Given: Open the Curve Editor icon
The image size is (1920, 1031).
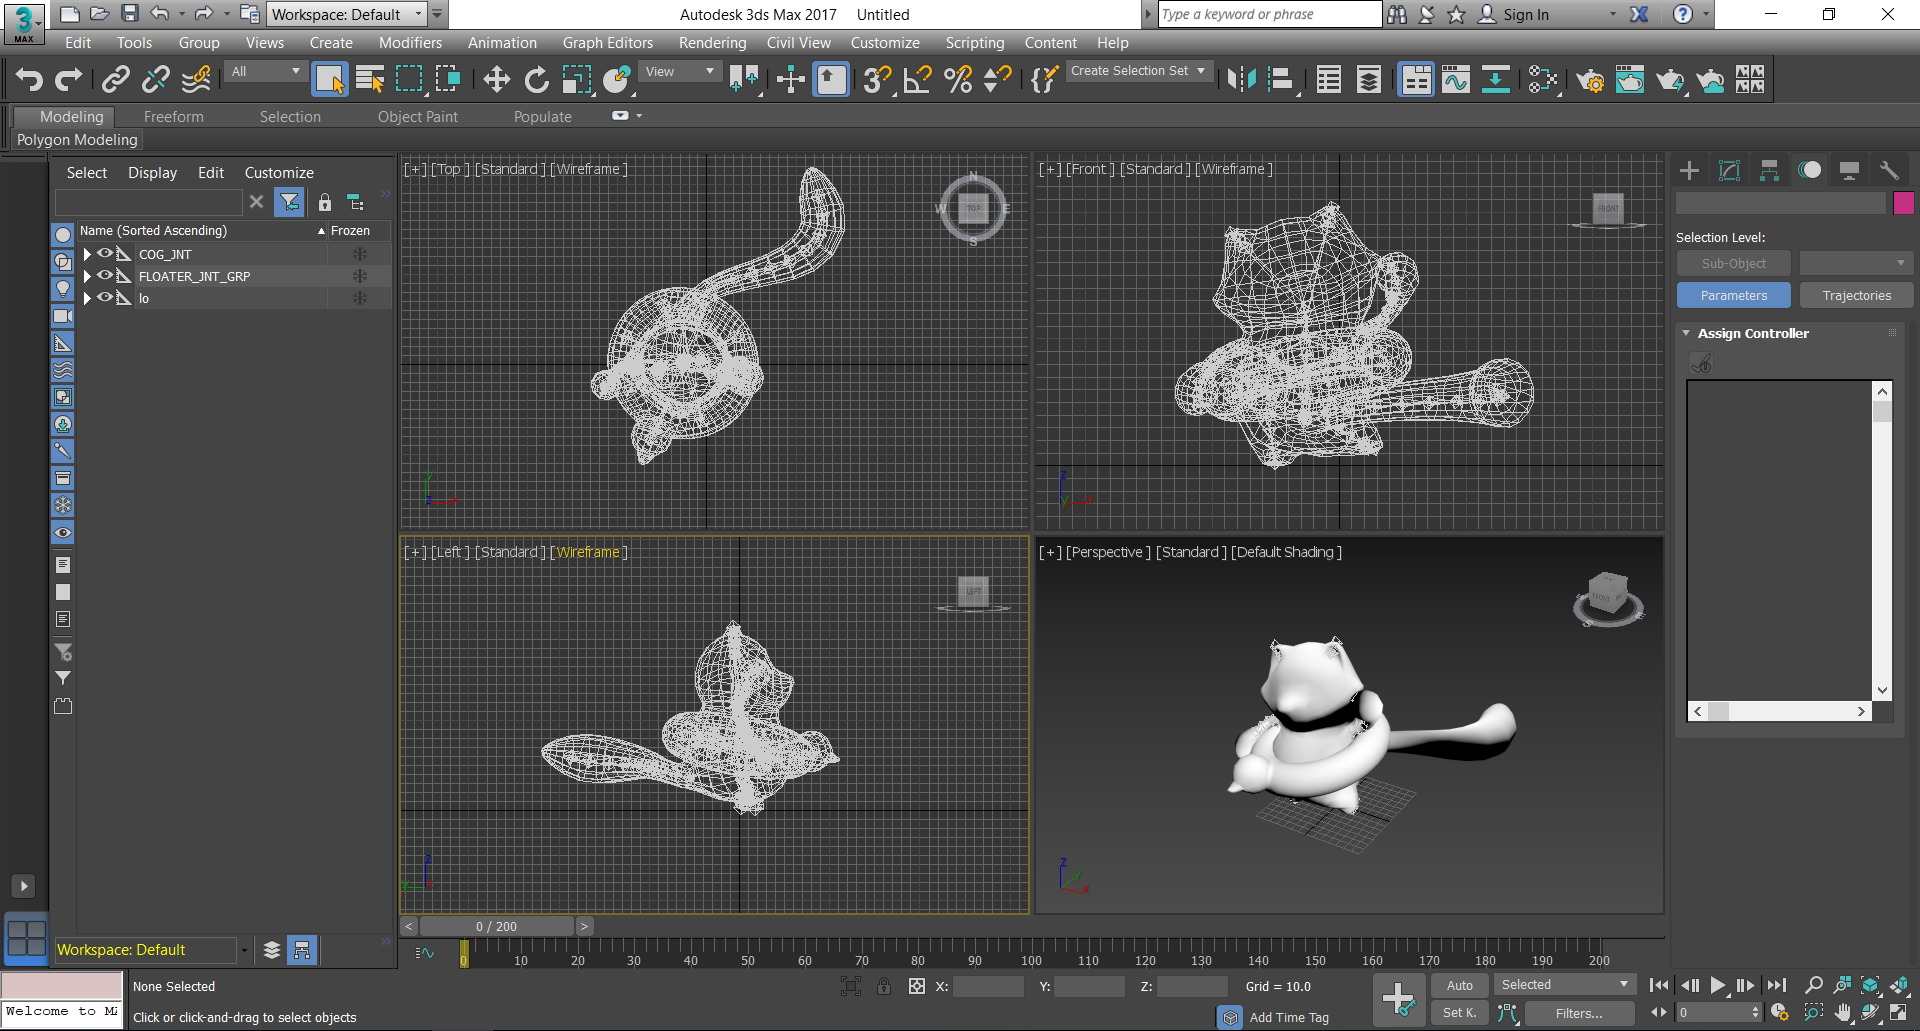Looking at the screenshot, I should (x=1456, y=79).
